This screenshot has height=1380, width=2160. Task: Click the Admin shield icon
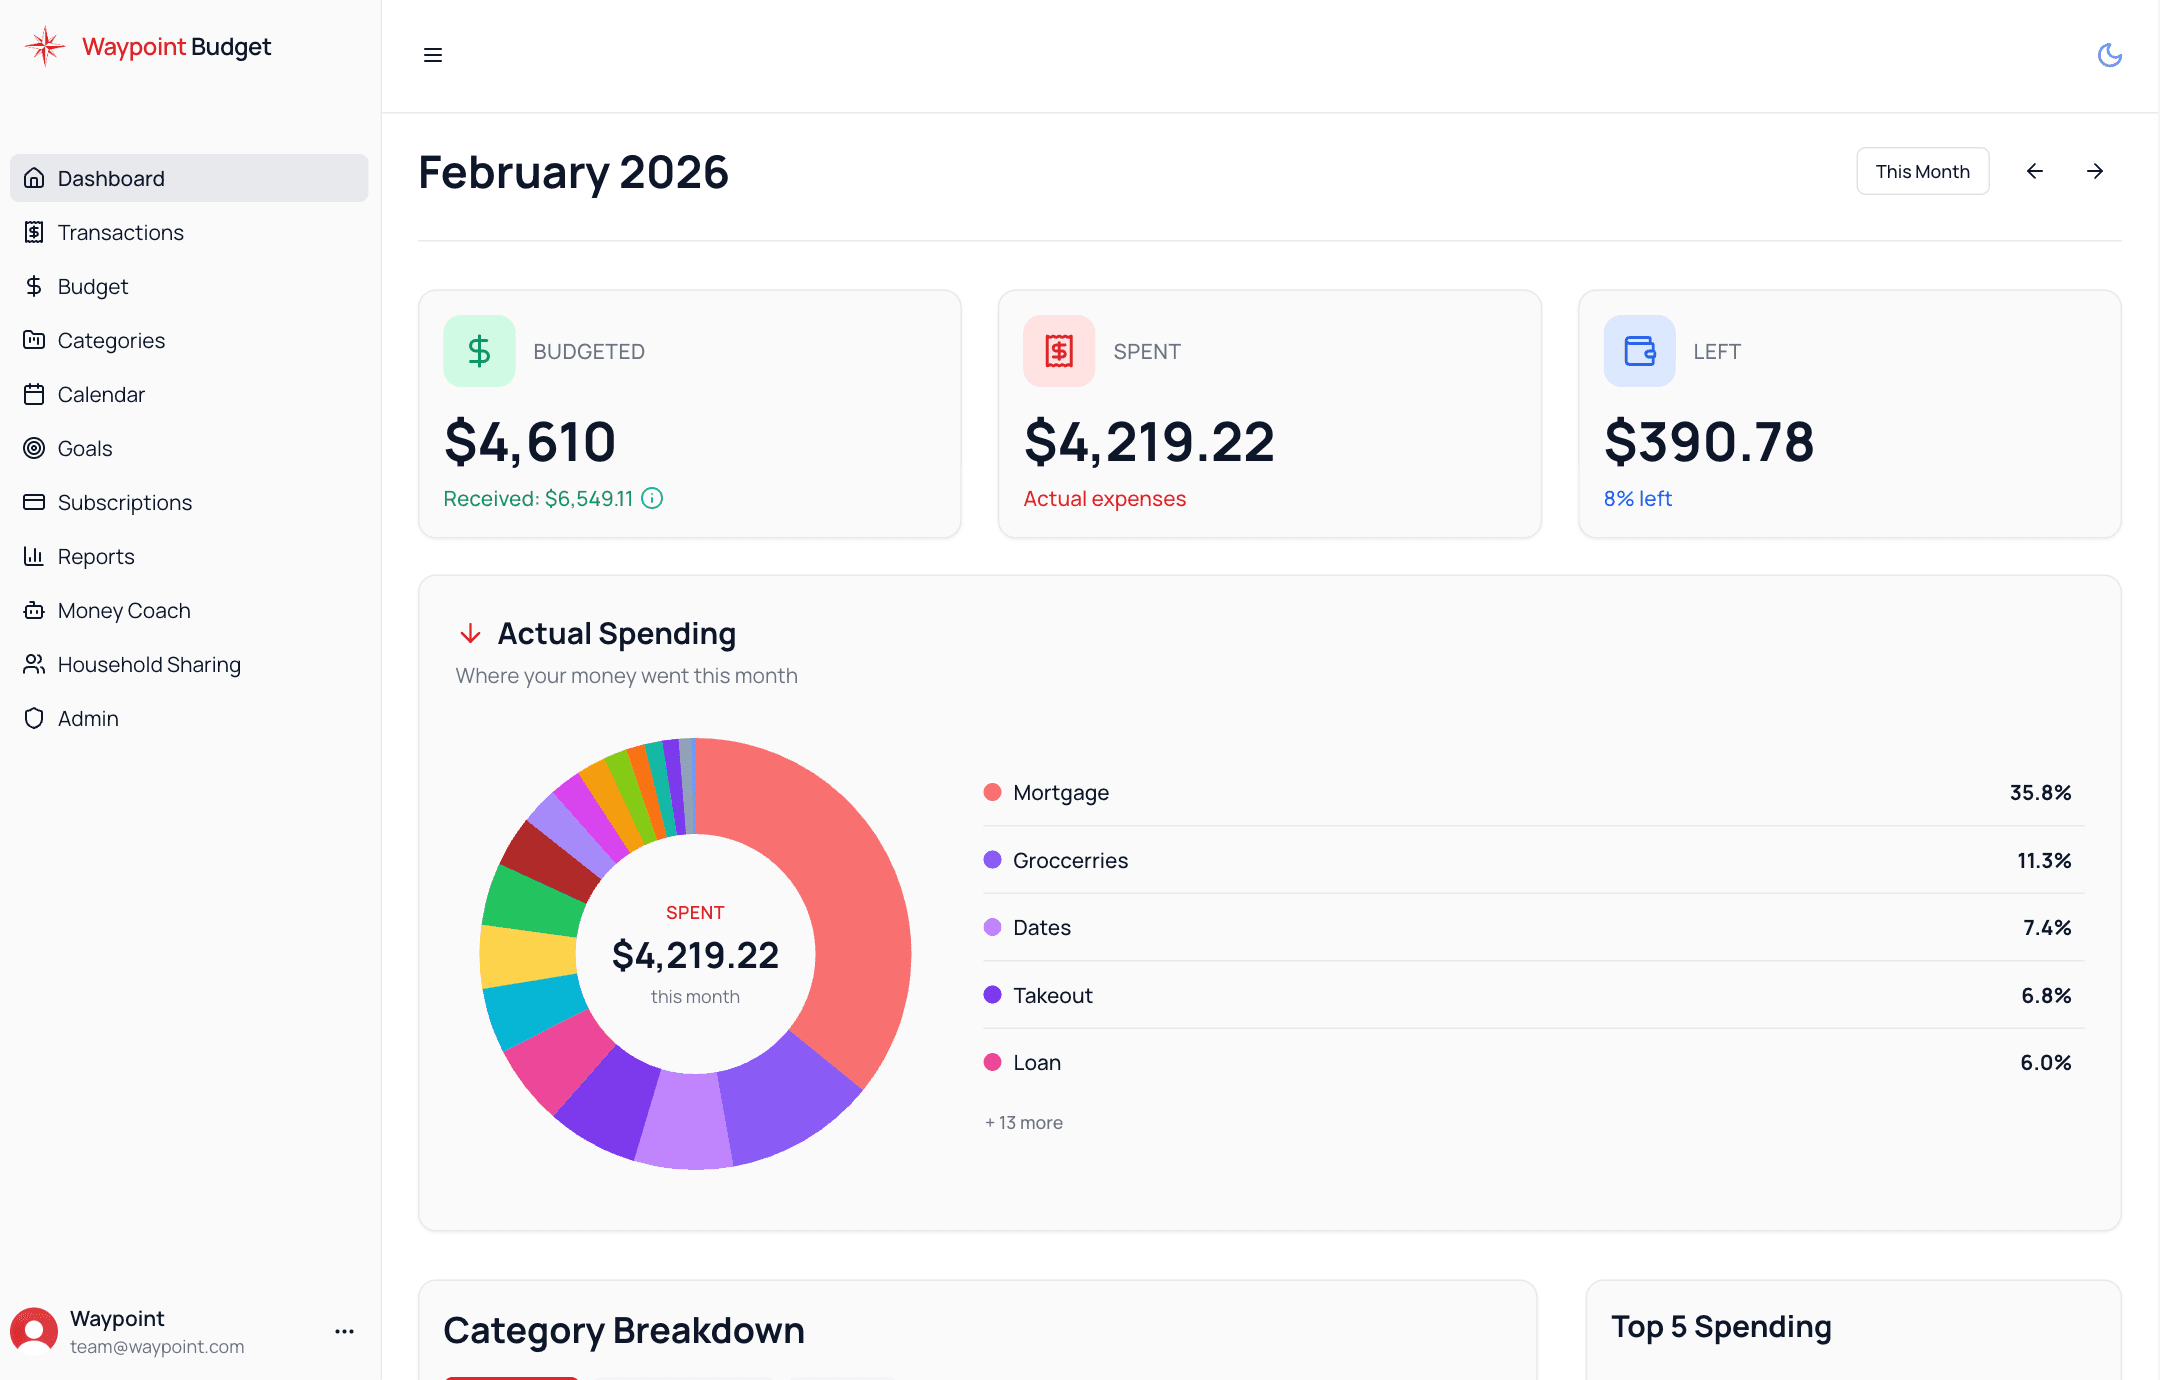pos(35,718)
